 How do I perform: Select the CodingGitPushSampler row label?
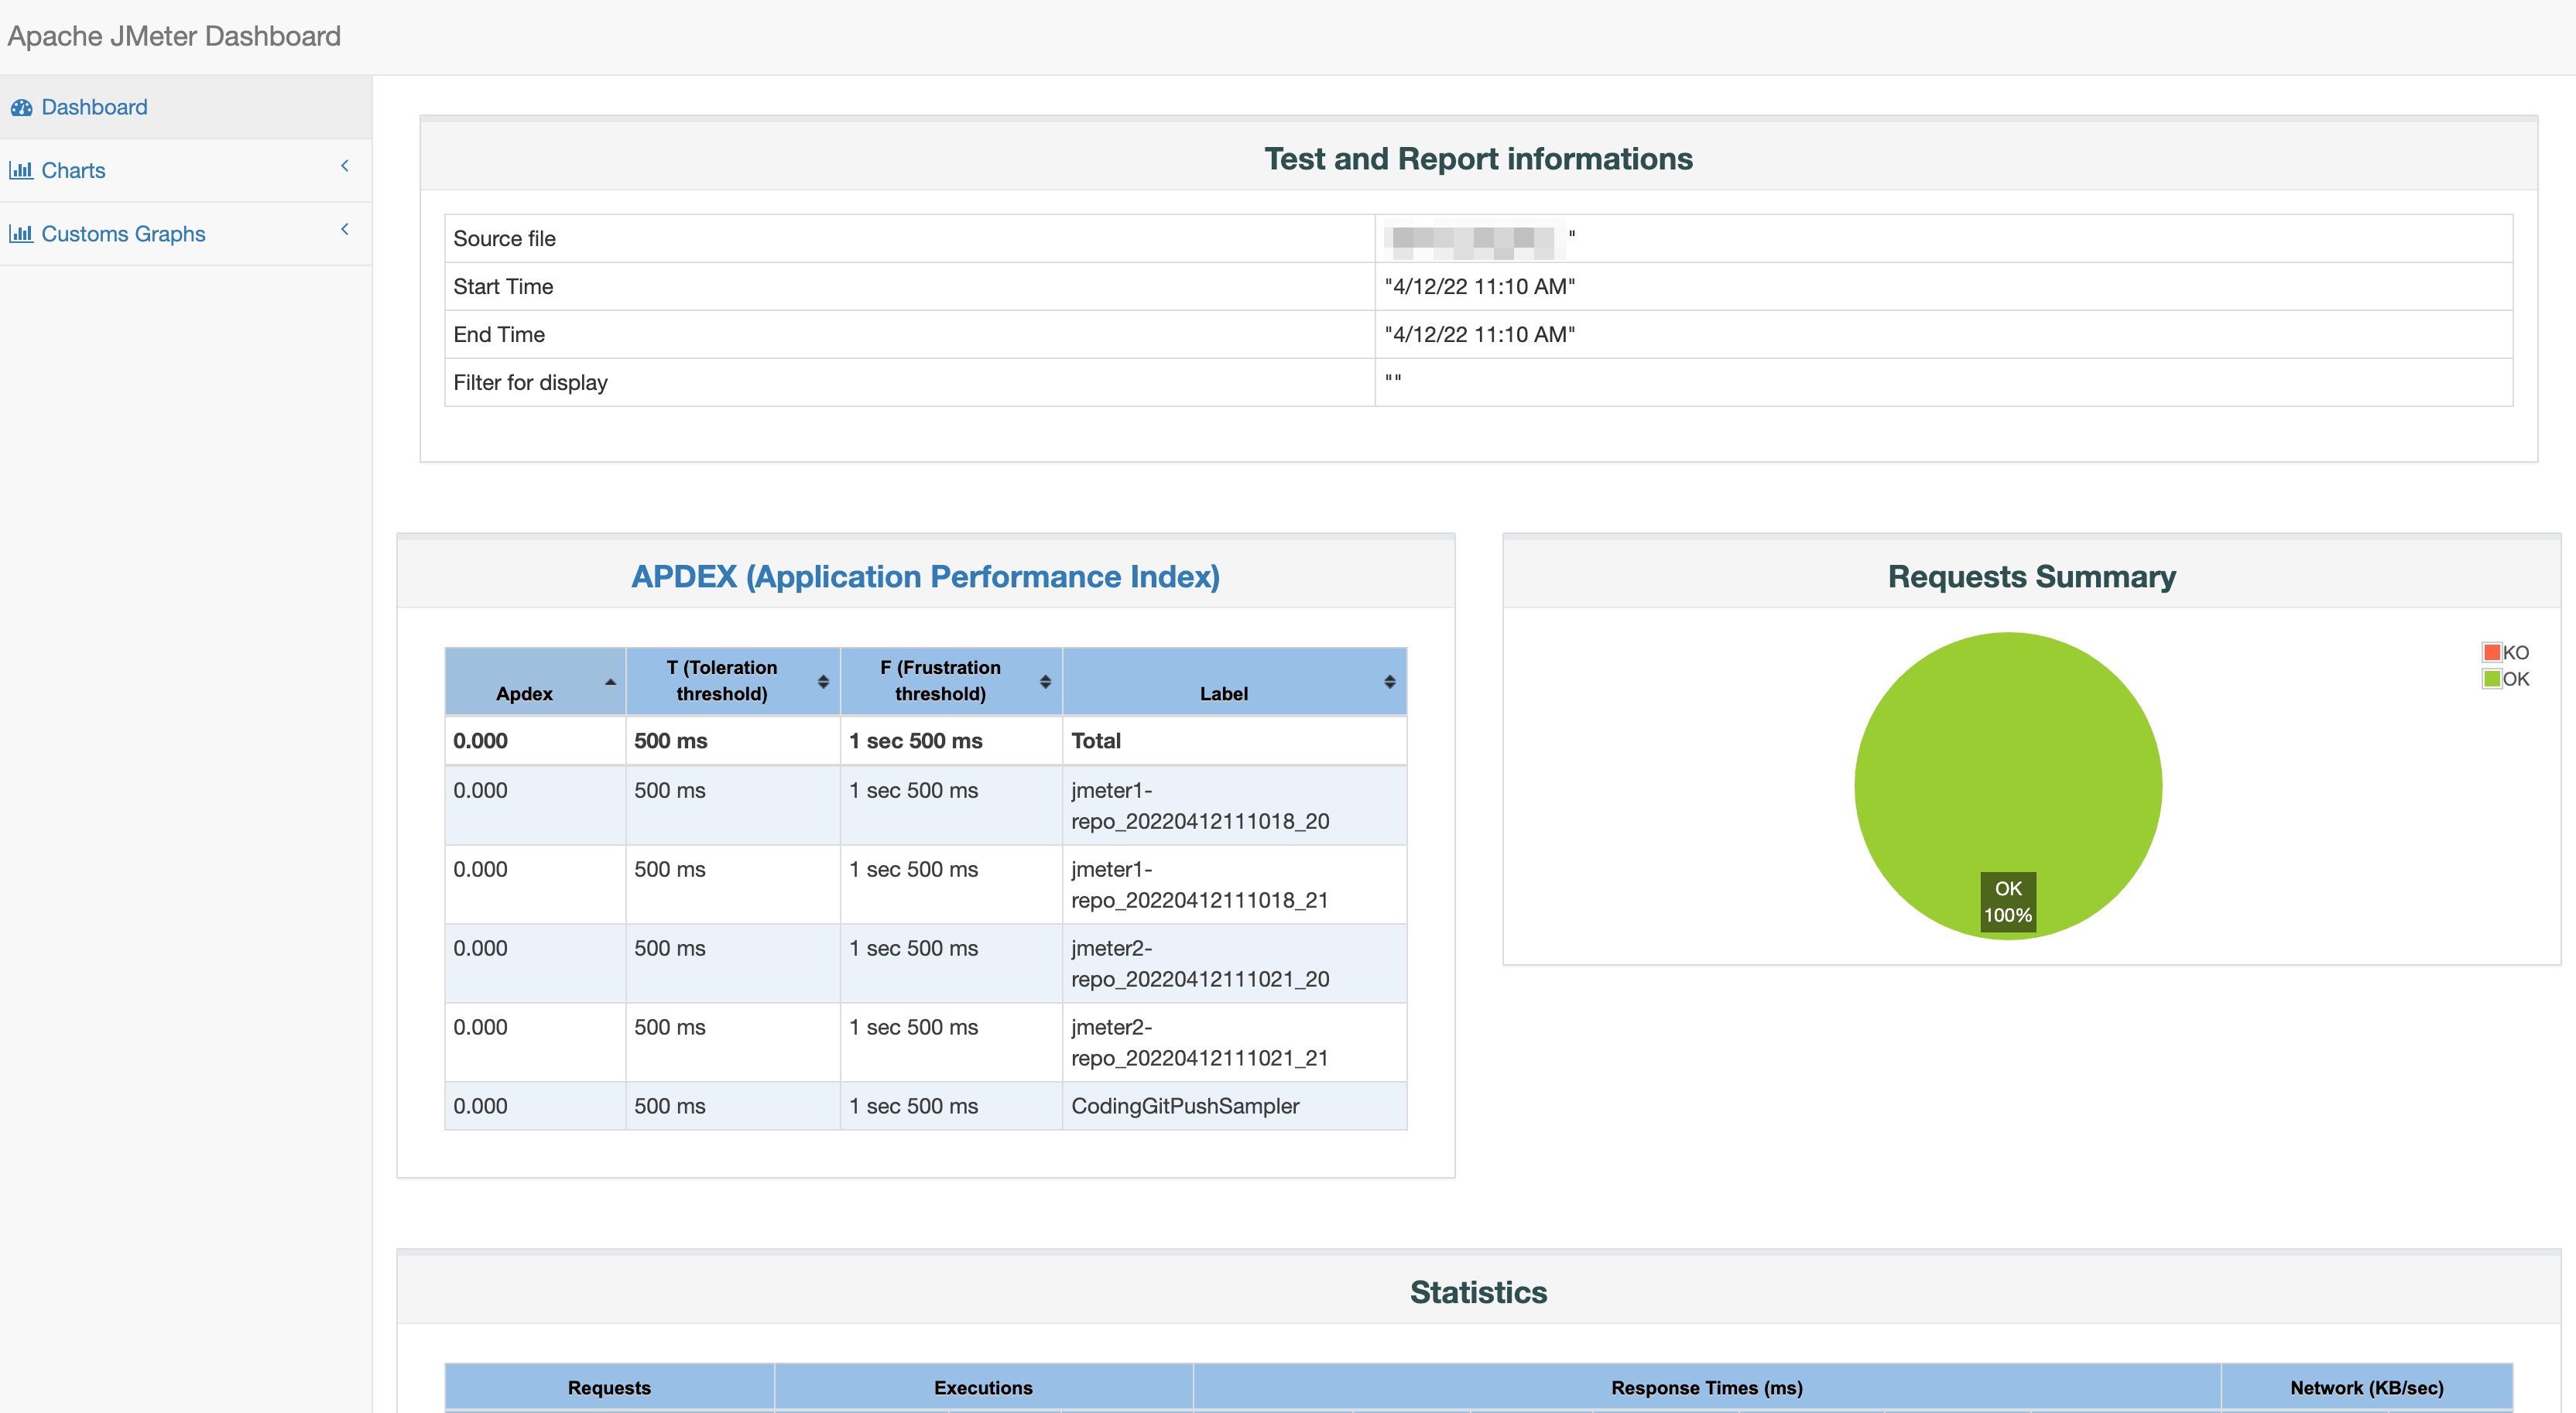coord(1185,1106)
